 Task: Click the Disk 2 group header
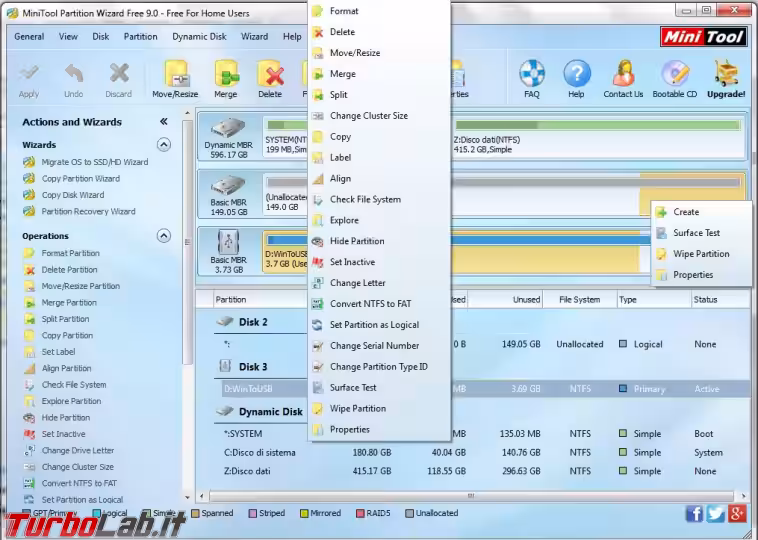242,322
